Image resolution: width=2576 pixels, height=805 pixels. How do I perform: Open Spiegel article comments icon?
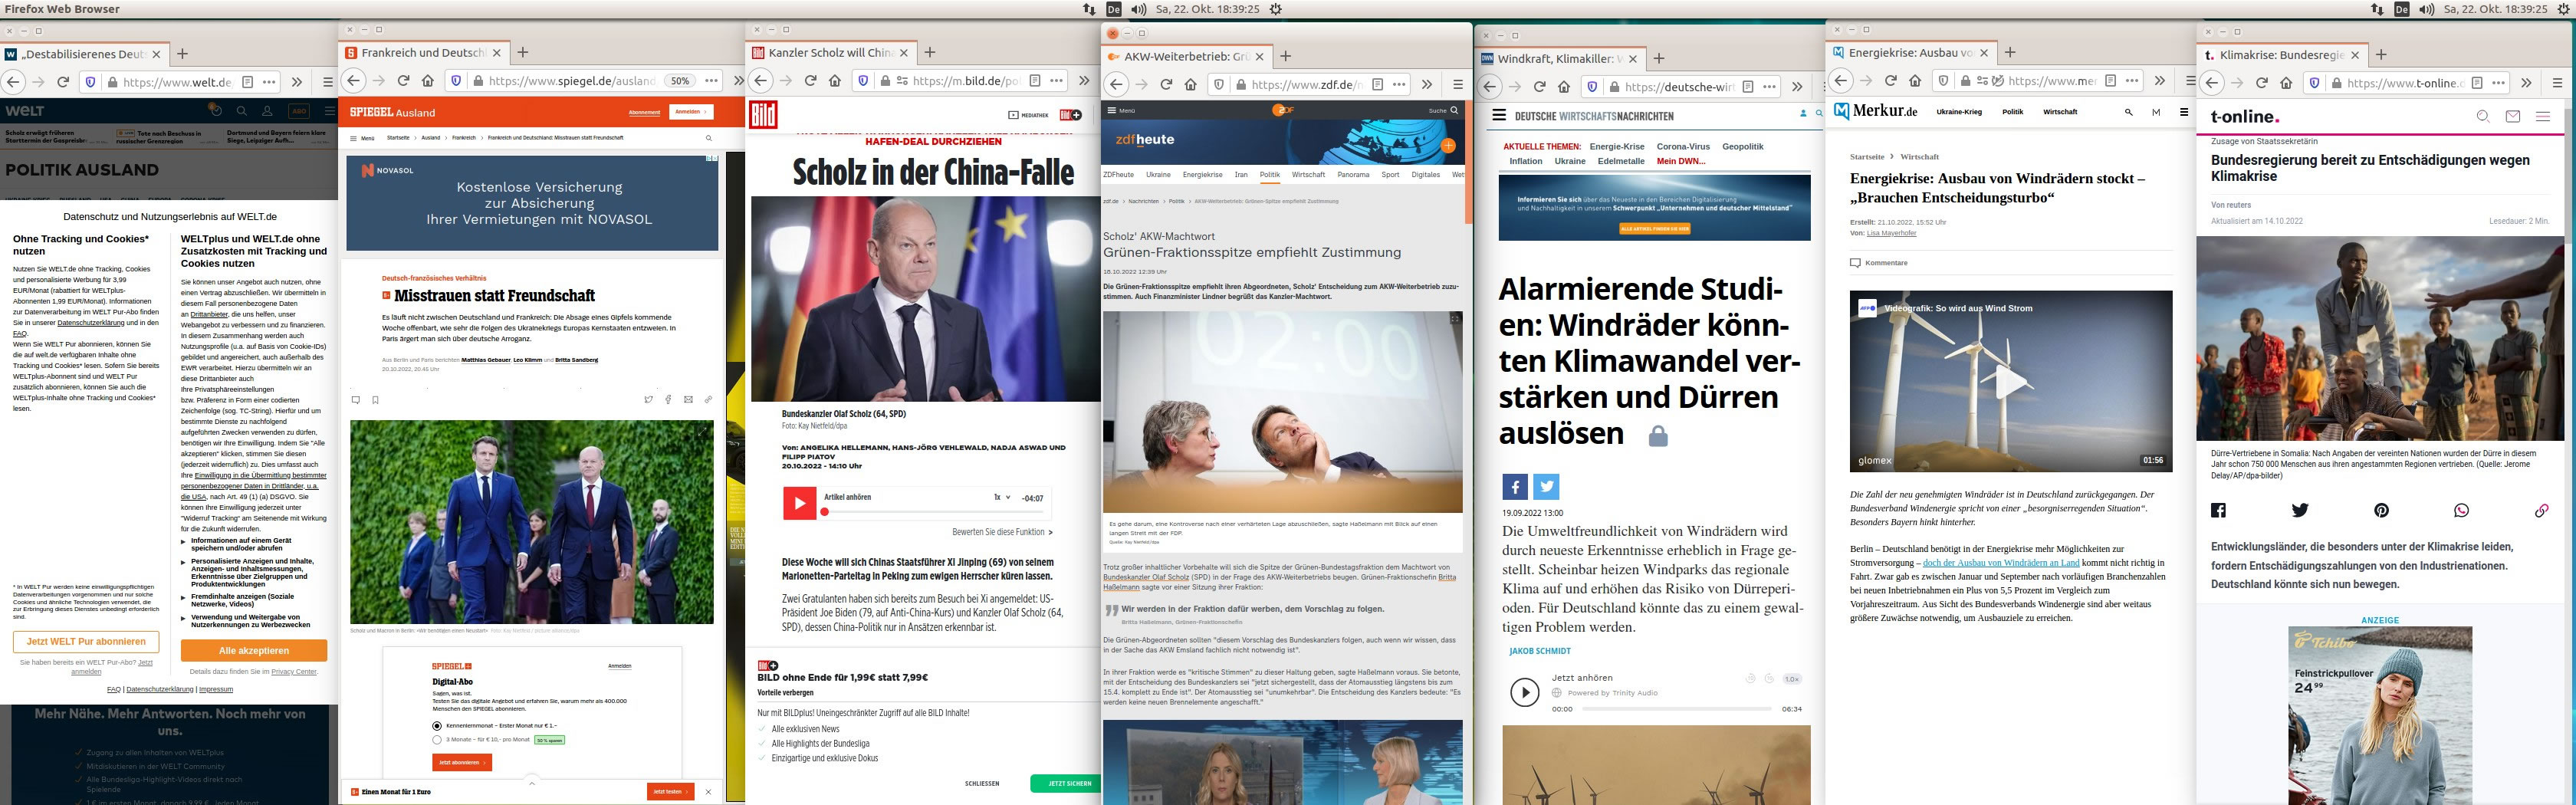(356, 400)
